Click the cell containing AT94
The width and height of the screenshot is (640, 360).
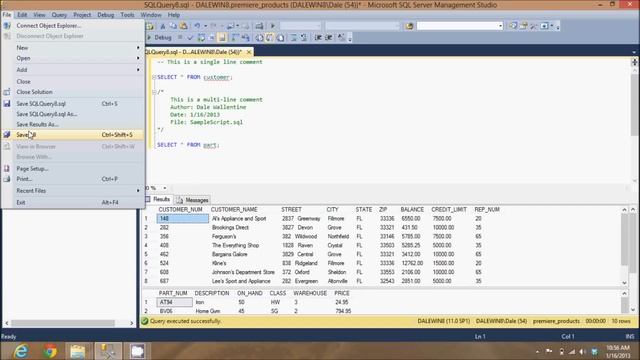[174, 302]
